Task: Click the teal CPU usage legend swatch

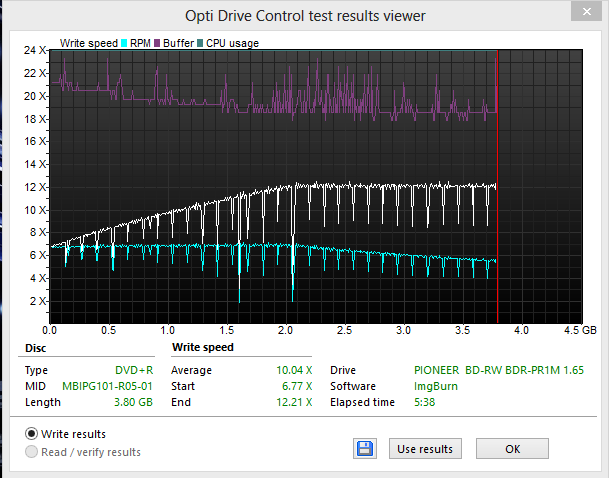Action: point(200,43)
